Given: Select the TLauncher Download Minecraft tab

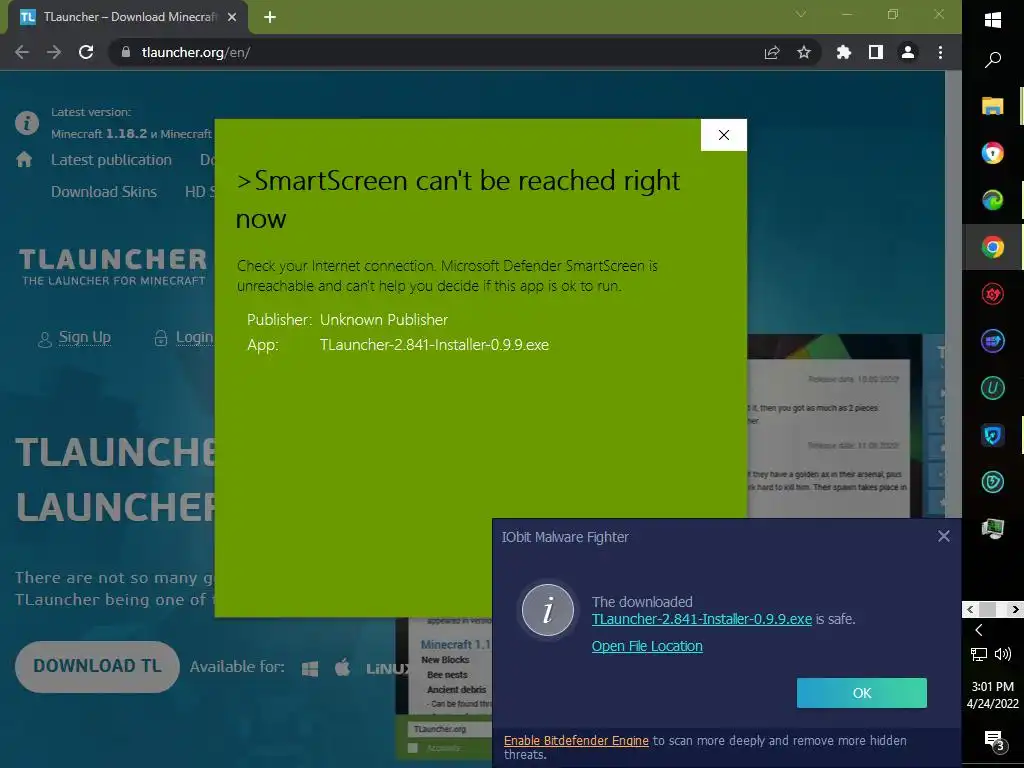Looking at the screenshot, I should pyautogui.click(x=127, y=17).
